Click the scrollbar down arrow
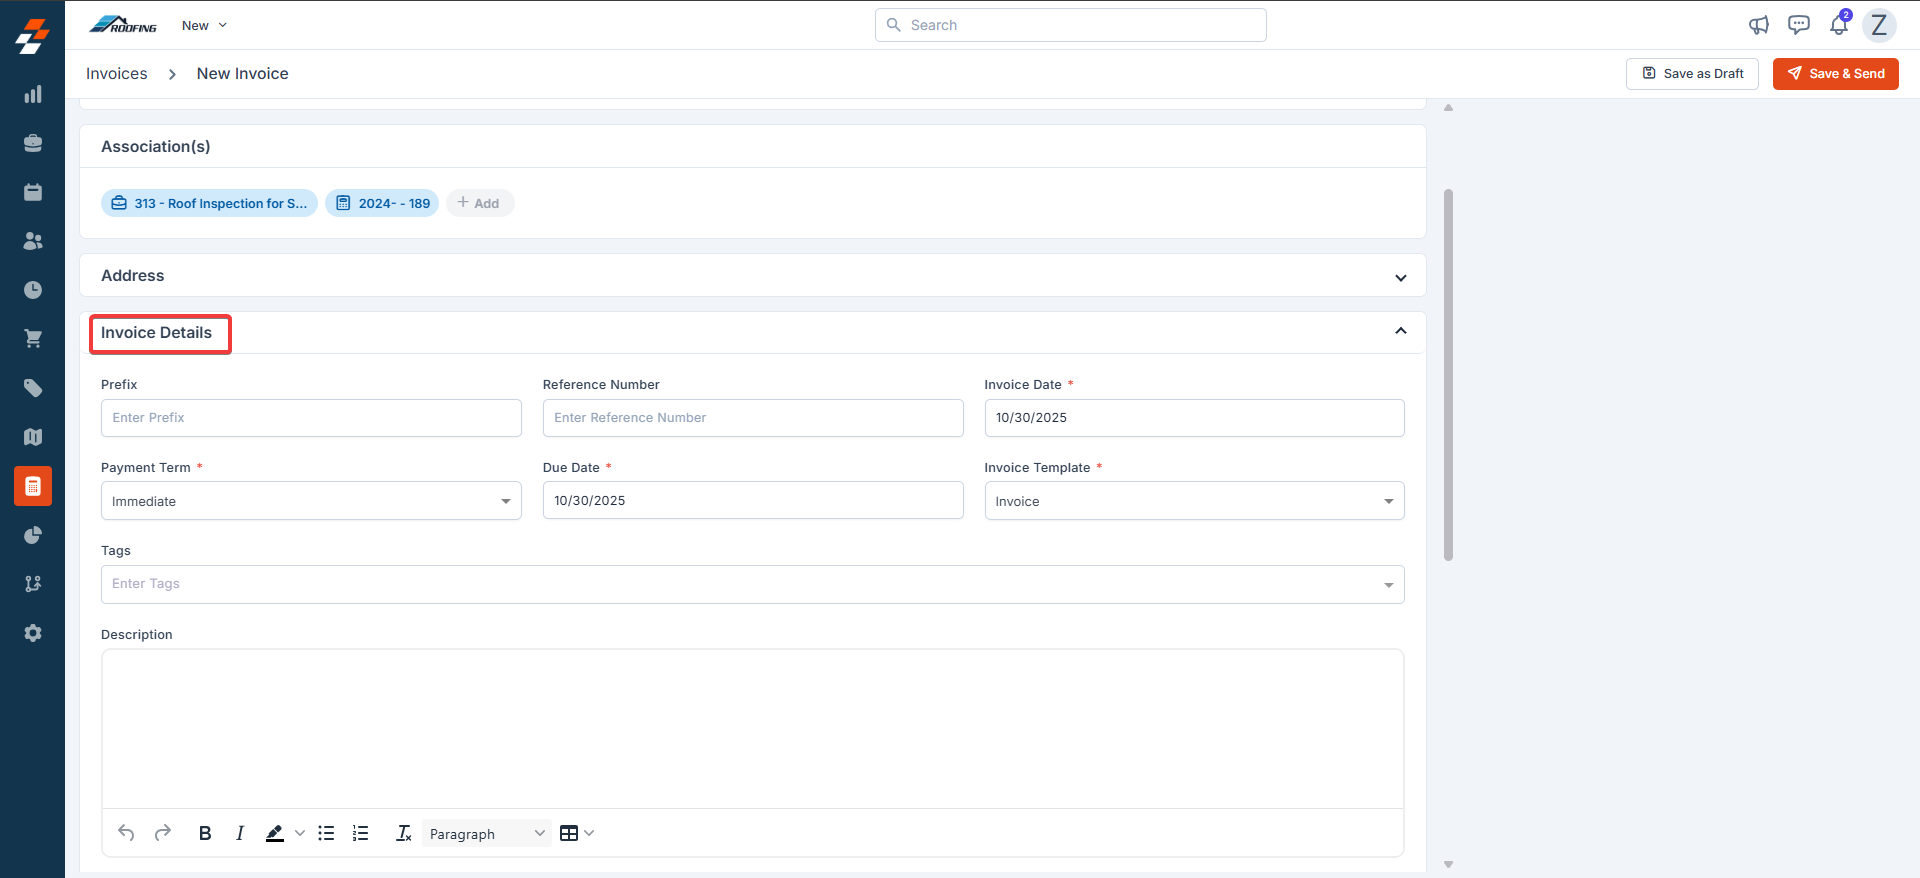 [x=1448, y=864]
